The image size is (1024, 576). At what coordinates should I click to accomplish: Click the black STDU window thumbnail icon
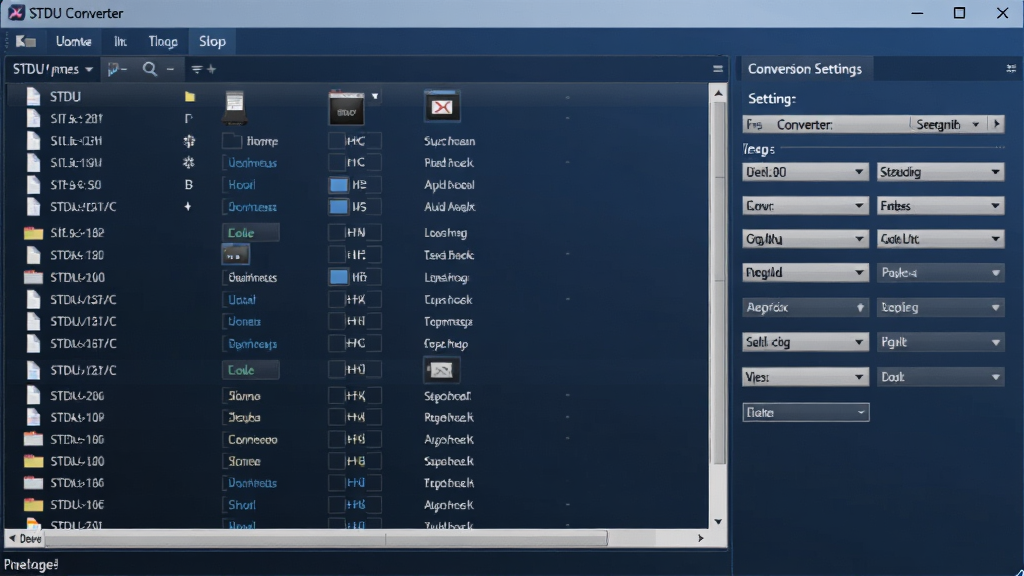pyautogui.click(x=346, y=108)
